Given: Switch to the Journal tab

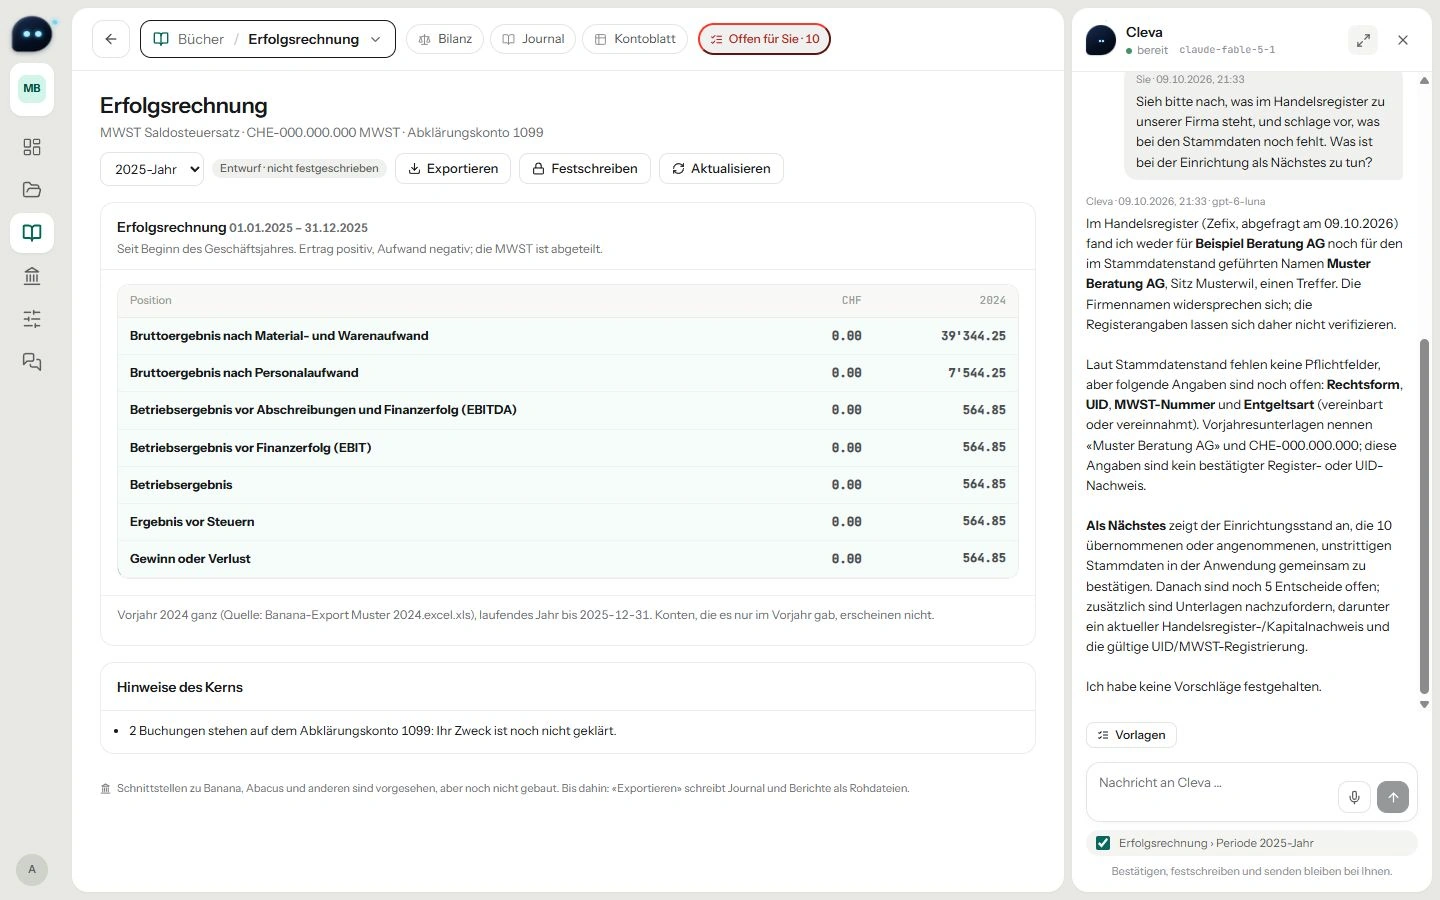Looking at the screenshot, I should pyautogui.click(x=533, y=39).
